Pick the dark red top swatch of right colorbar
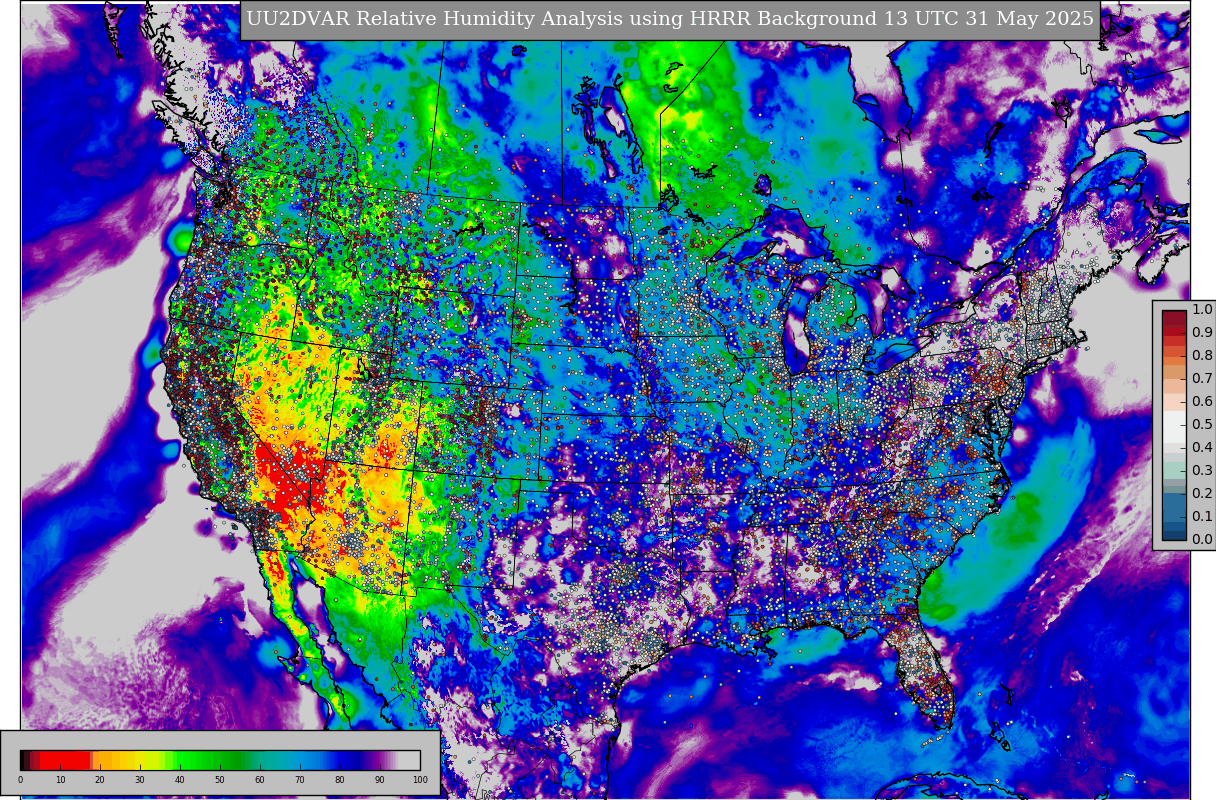The height and width of the screenshot is (800, 1216). 1174,320
